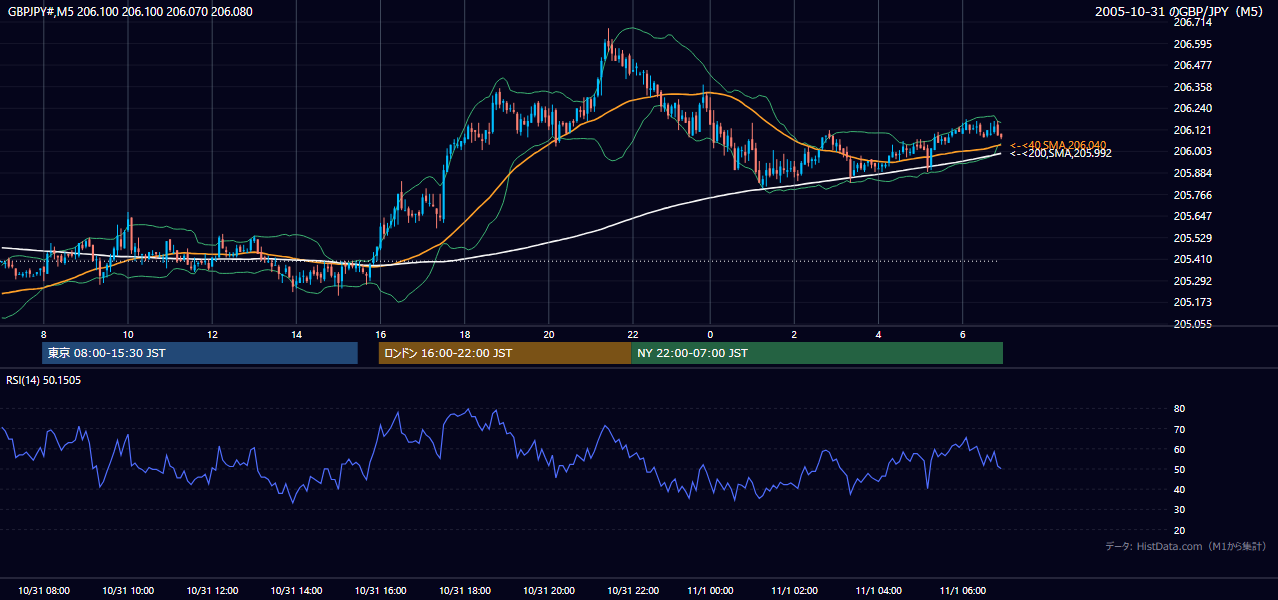Click the 10/31 20:00 bottom time label
This screenshot has width=1278, height=600.
point(549,591)
